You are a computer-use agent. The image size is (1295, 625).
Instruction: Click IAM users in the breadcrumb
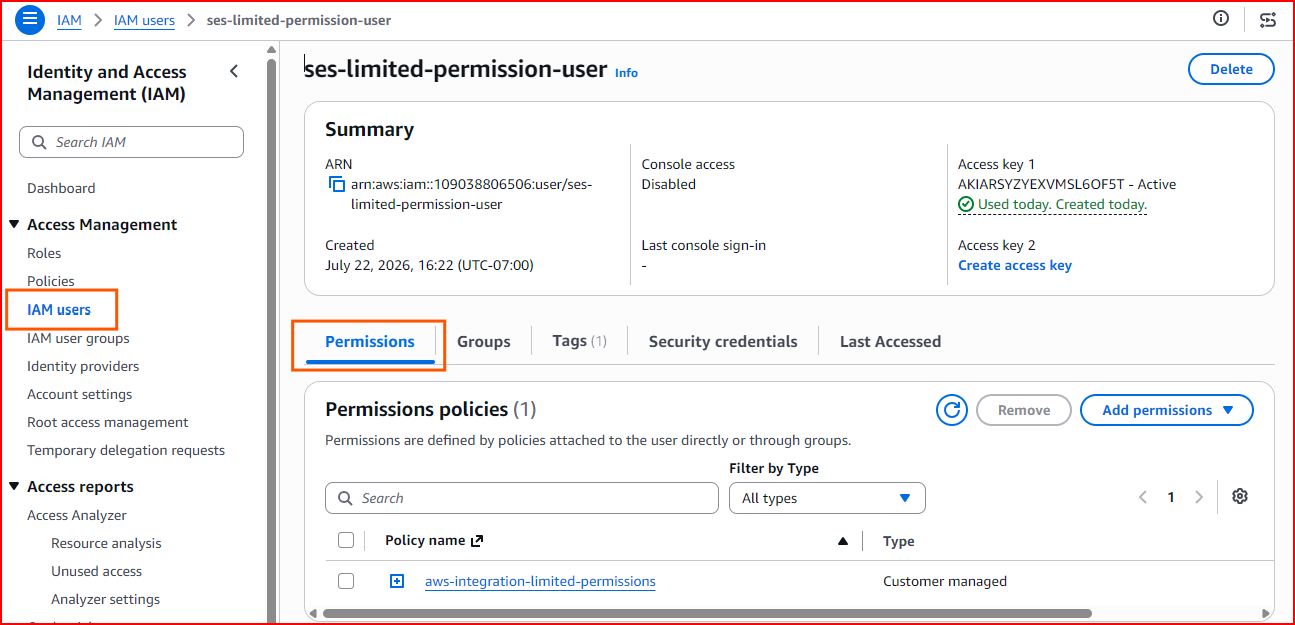(144, 20)
